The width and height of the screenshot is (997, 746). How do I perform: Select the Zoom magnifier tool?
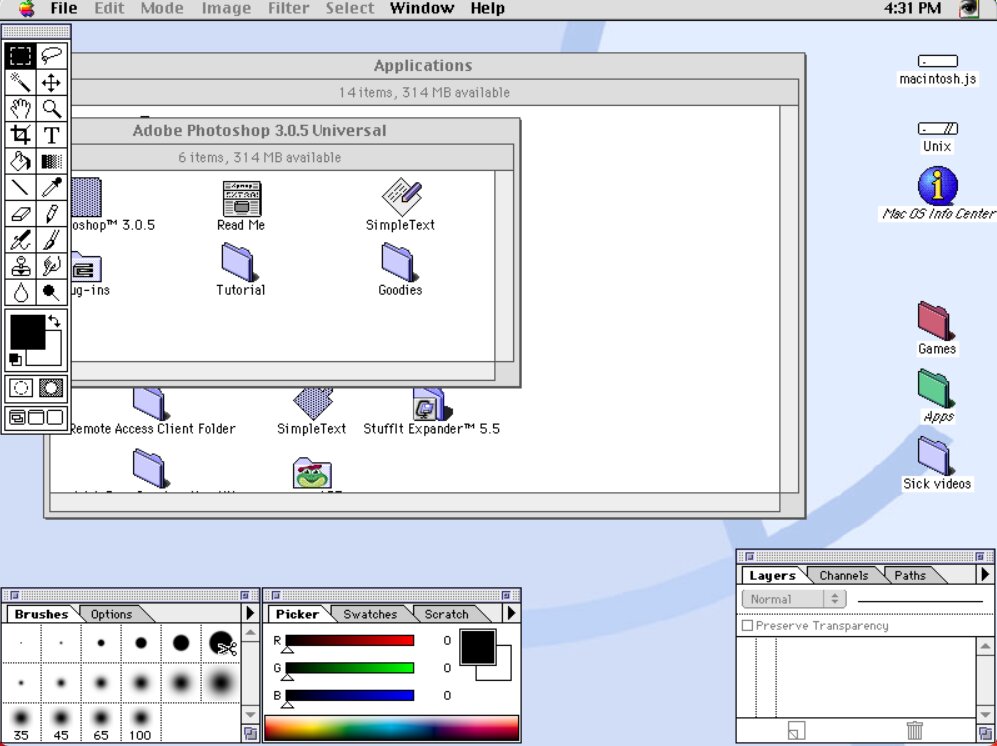[52, 109]
